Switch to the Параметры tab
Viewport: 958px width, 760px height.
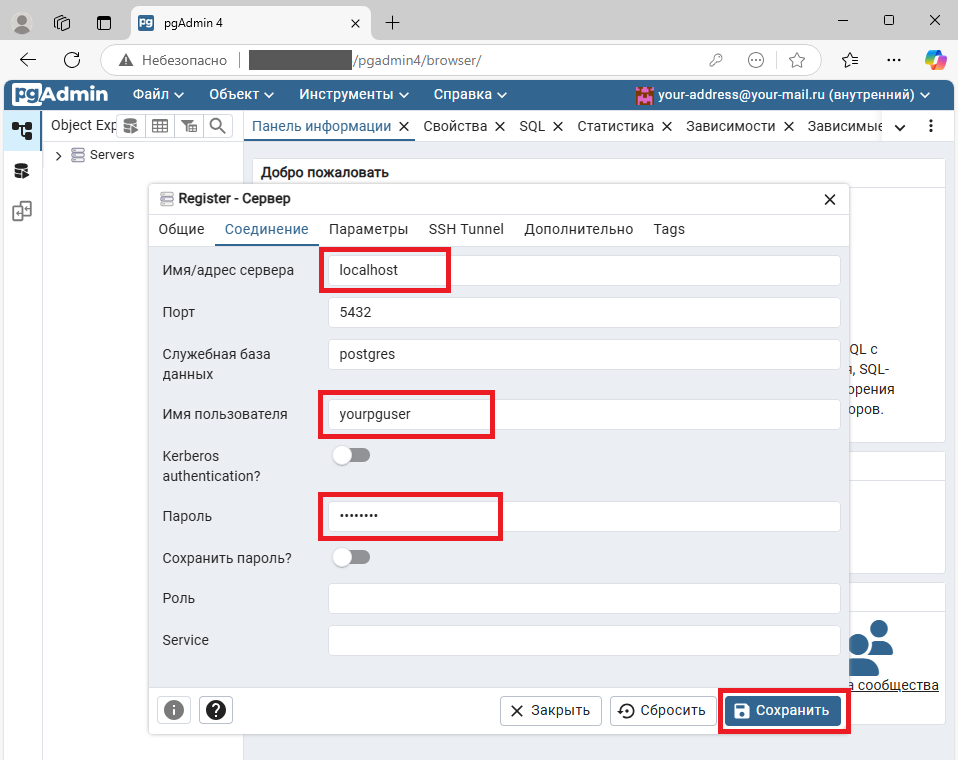(368, 229)
